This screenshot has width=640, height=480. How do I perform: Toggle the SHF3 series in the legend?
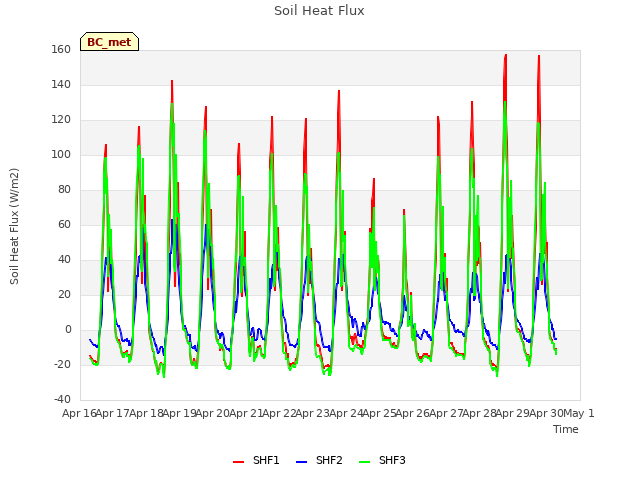click(382, 460)
